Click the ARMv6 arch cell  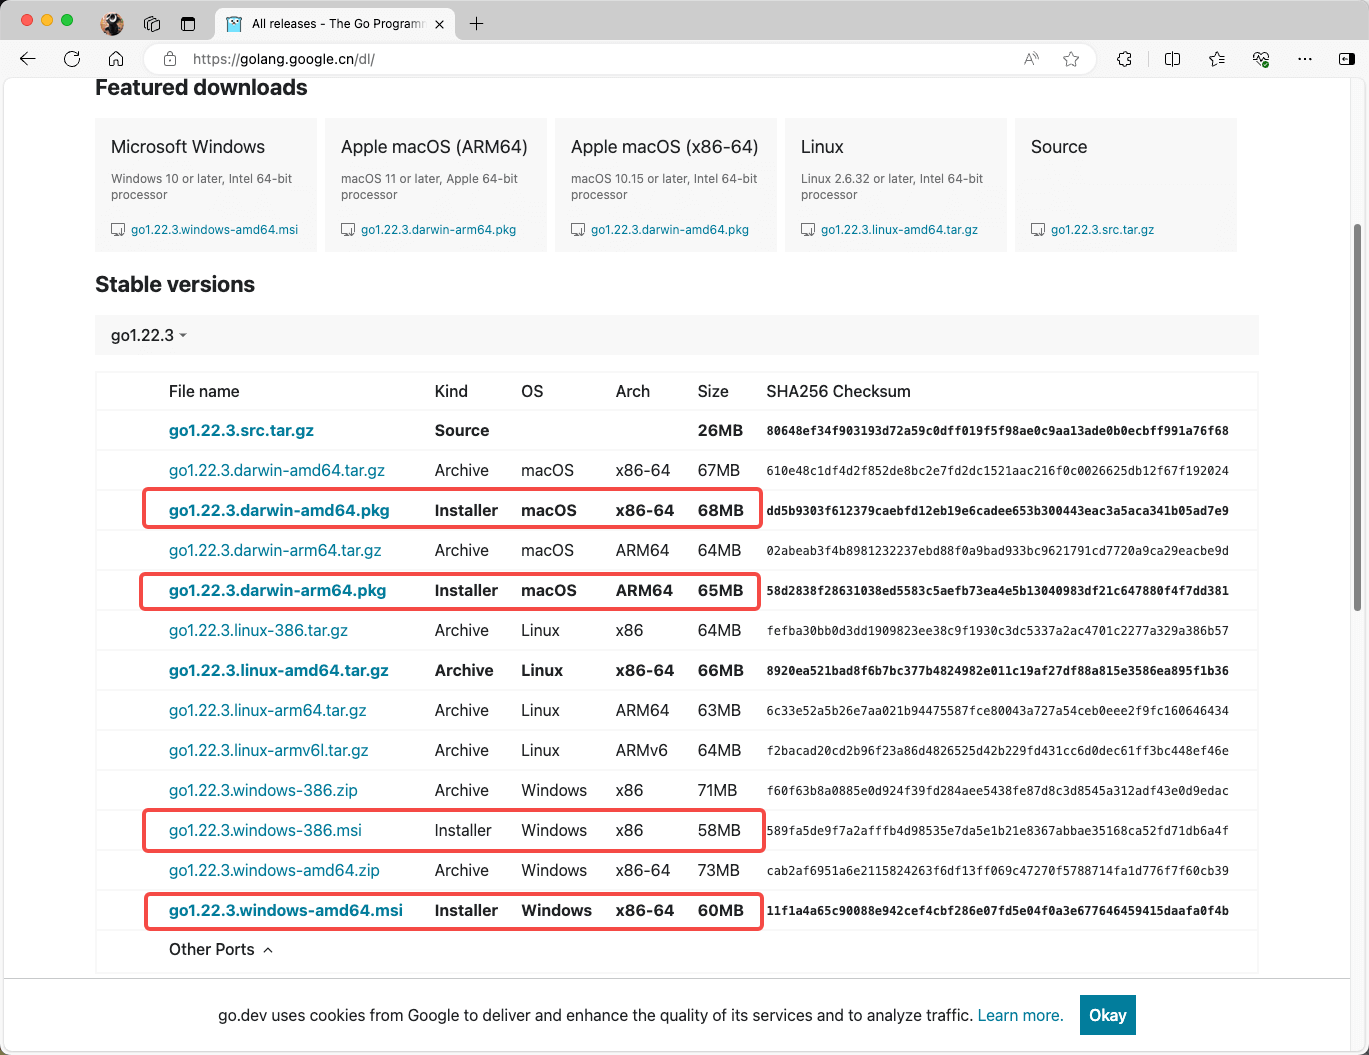(x=642, y=750)
